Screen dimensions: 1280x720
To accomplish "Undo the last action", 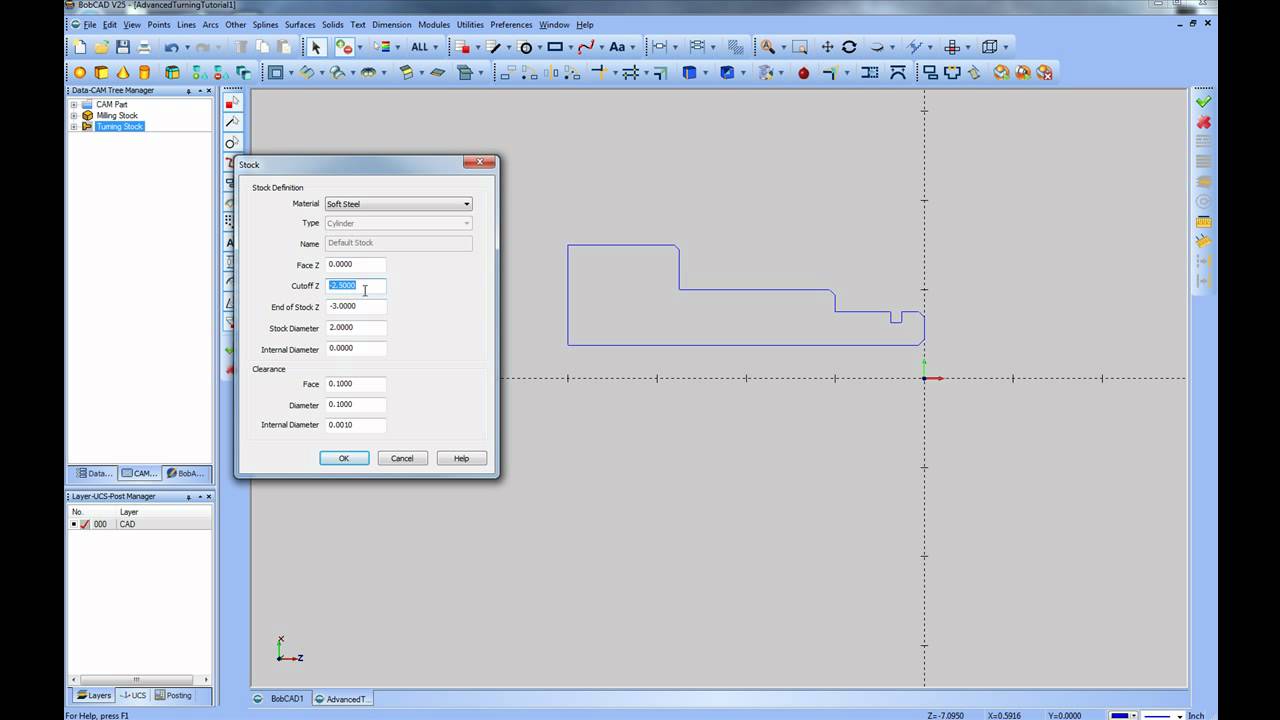I will click(x=172, y=47).
